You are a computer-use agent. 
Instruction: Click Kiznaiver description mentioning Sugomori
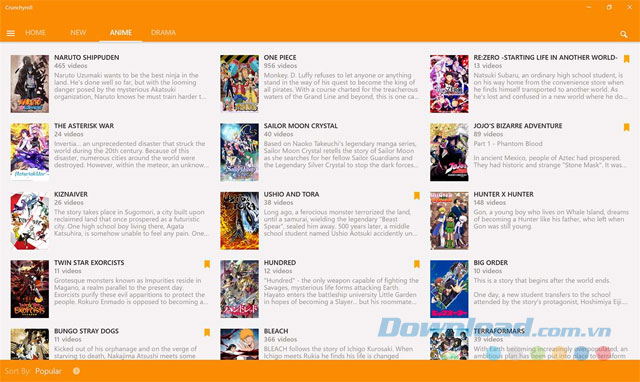(131, 223)
